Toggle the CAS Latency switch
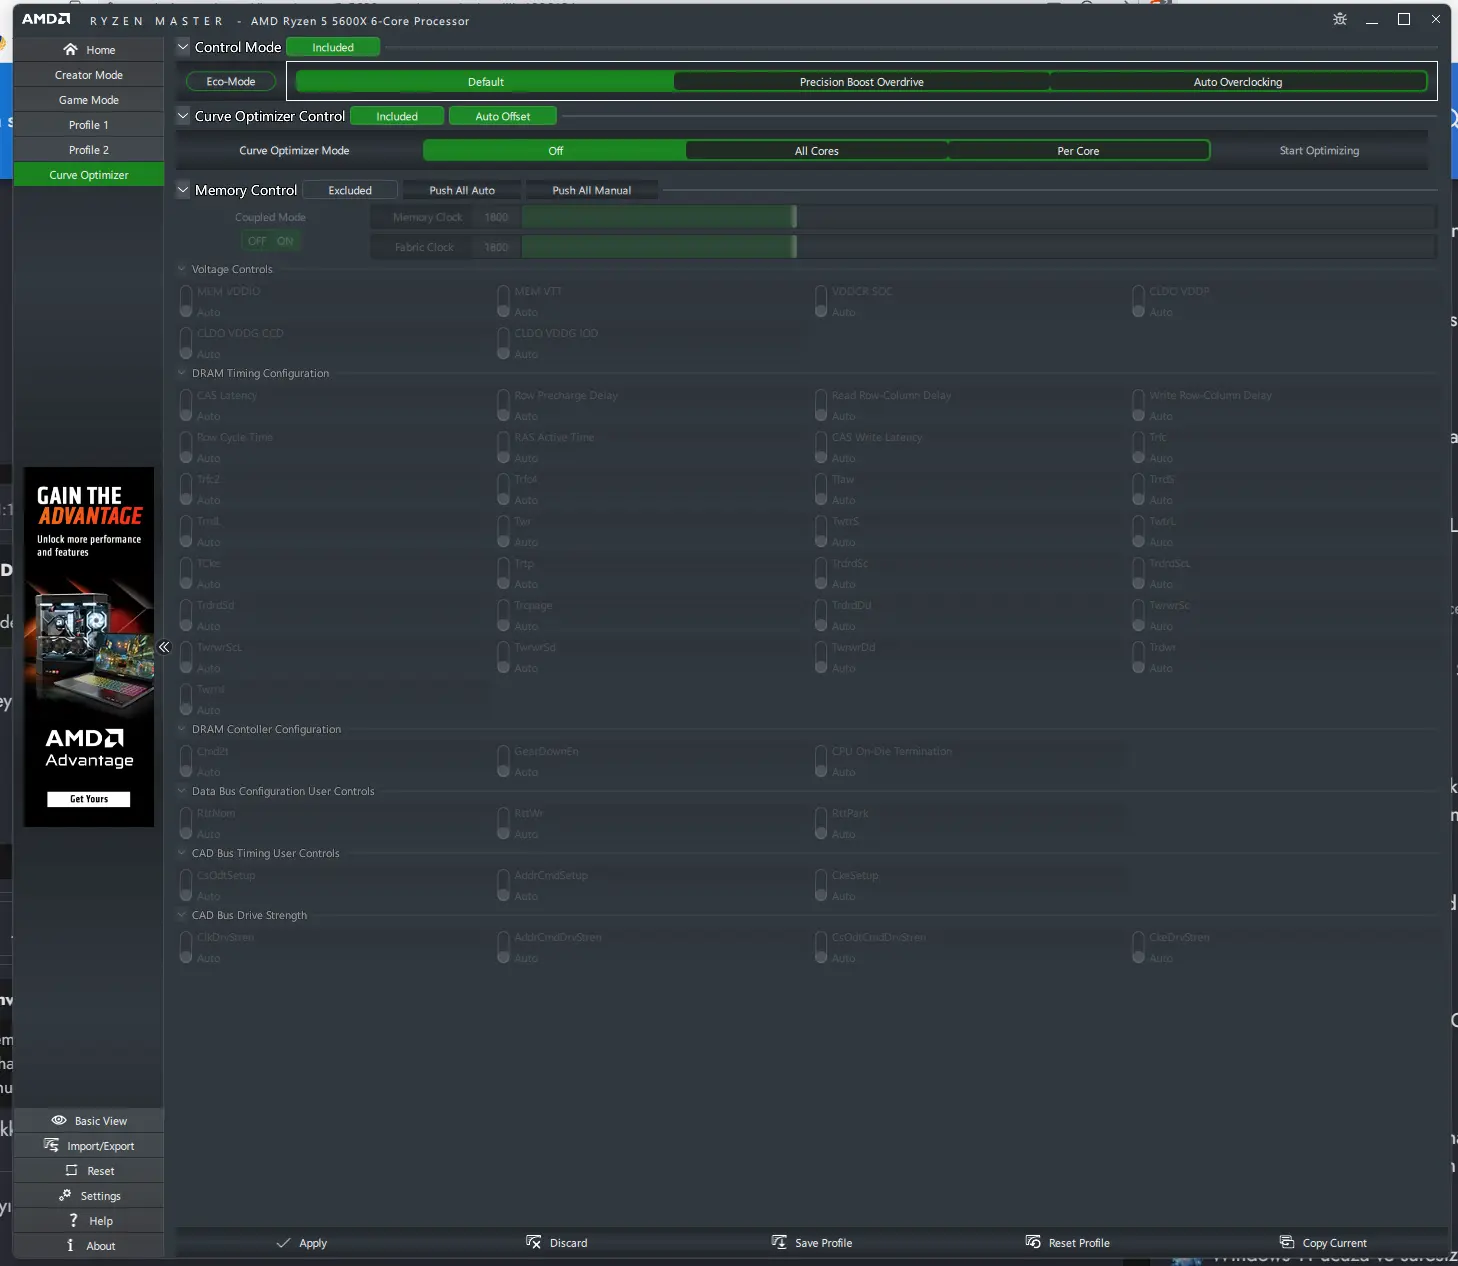Viewport: 1458px width, 1266px height. tap(186, 405)
